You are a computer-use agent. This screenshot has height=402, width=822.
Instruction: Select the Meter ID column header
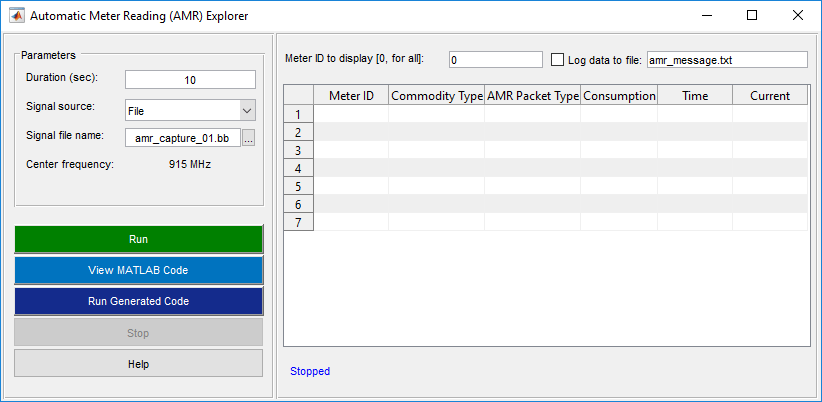pyautogui.click(x=351, y=96)
